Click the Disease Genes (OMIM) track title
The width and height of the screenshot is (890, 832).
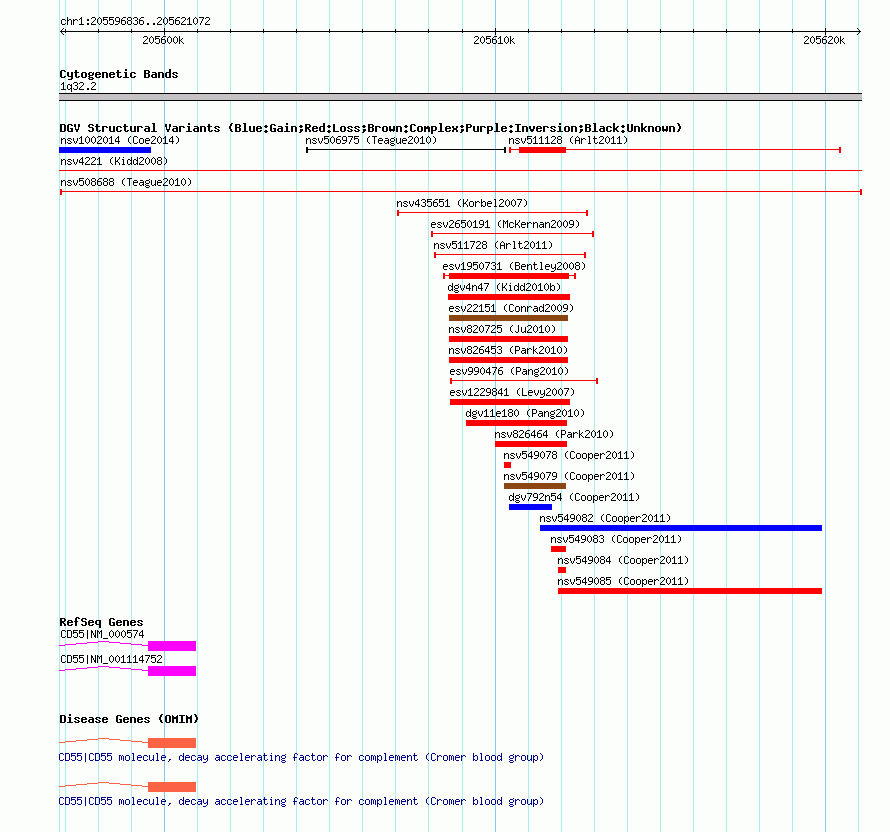tap(129, 719)
